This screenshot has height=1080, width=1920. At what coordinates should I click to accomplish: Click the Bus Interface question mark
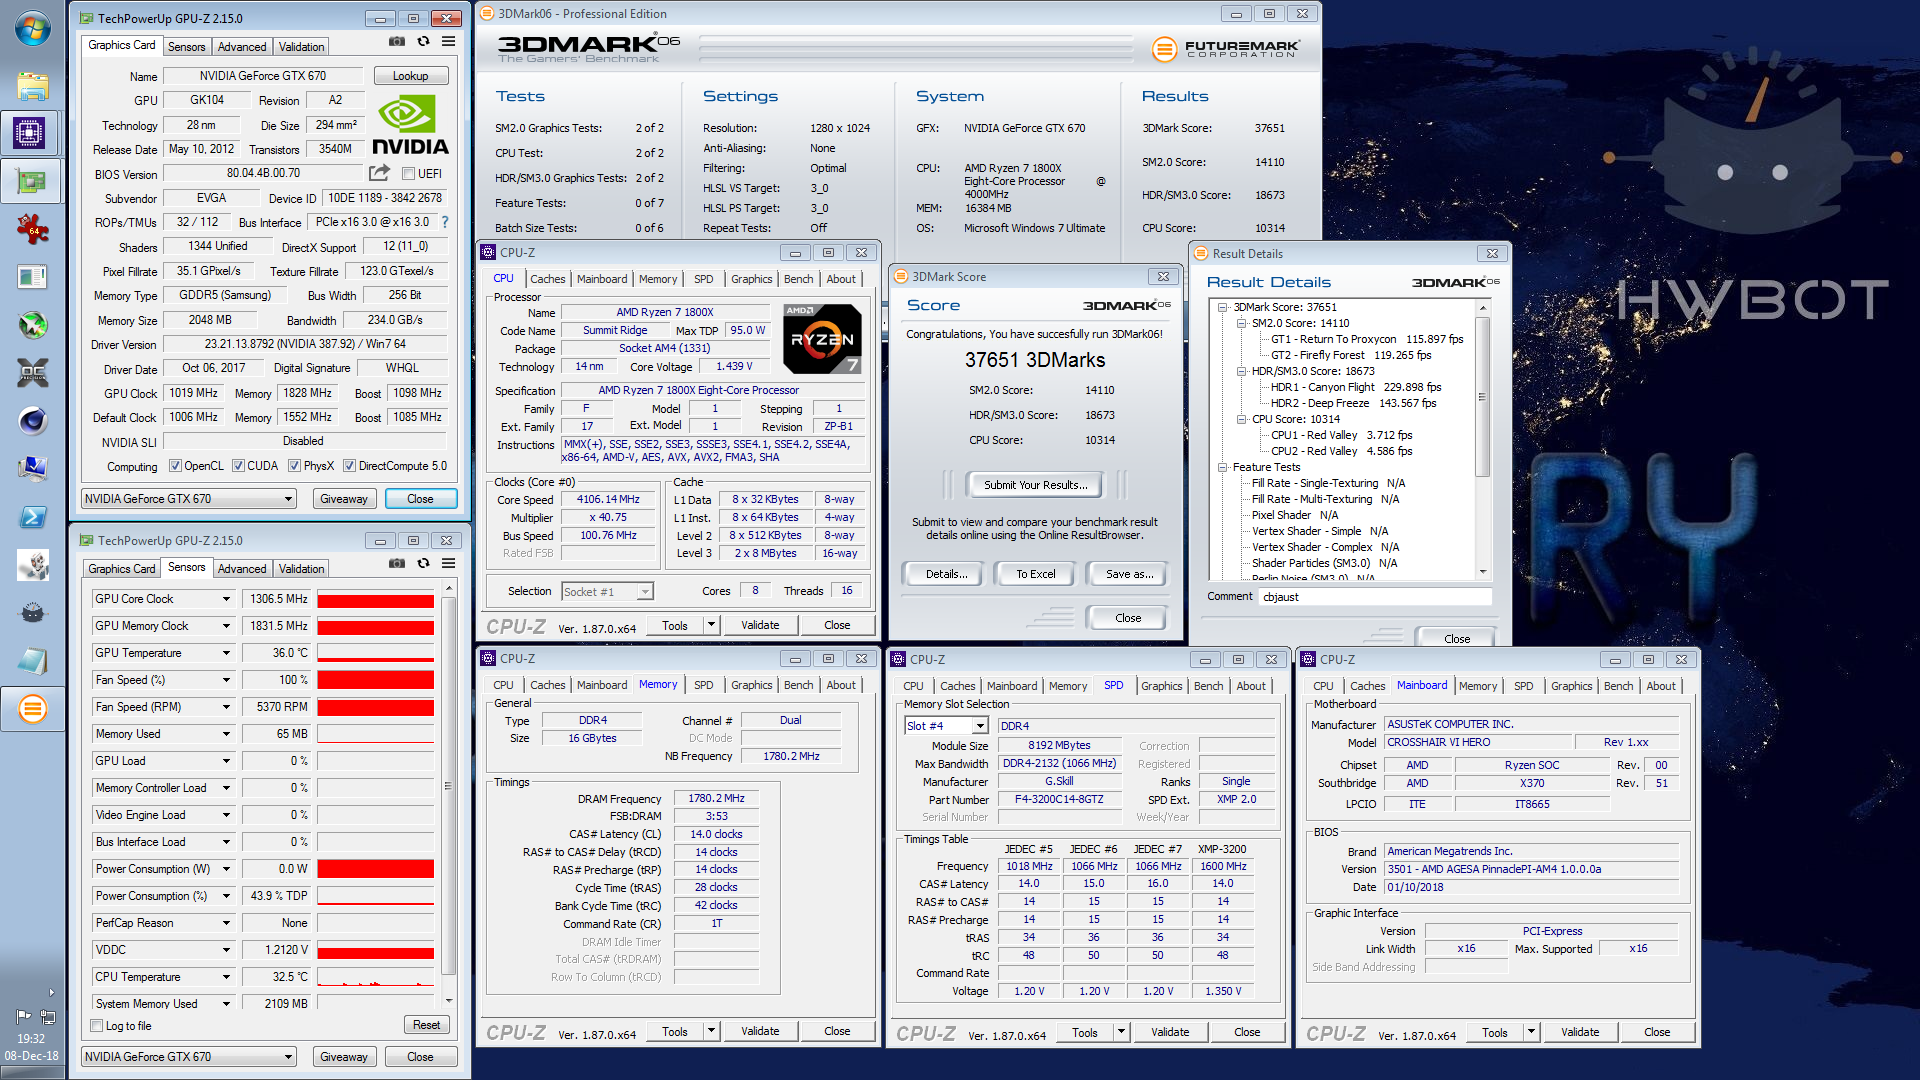[x=445, y=222]
